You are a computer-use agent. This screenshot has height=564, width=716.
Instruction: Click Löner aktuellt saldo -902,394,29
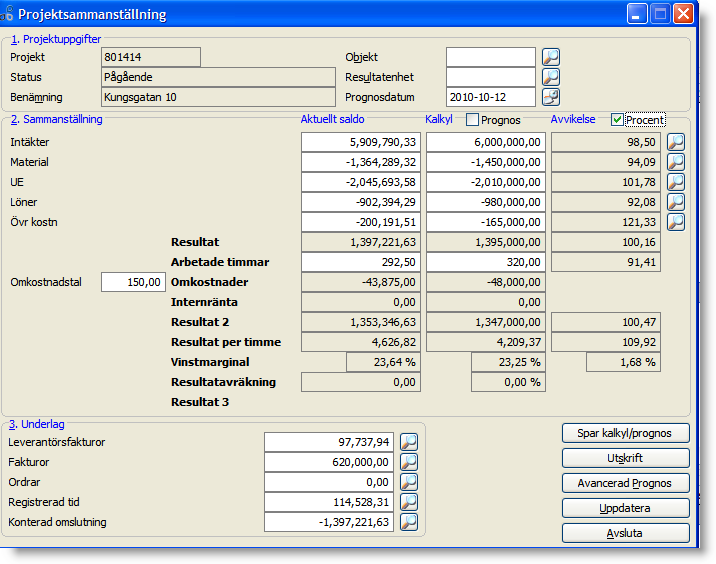tap(361, 202)
